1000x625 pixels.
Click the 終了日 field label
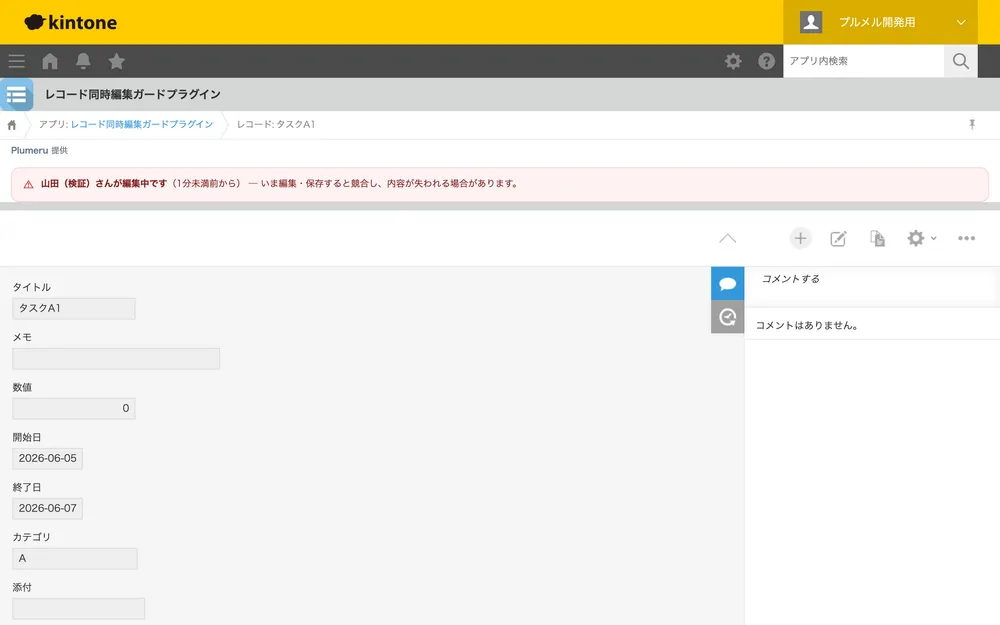pos(27,487)
